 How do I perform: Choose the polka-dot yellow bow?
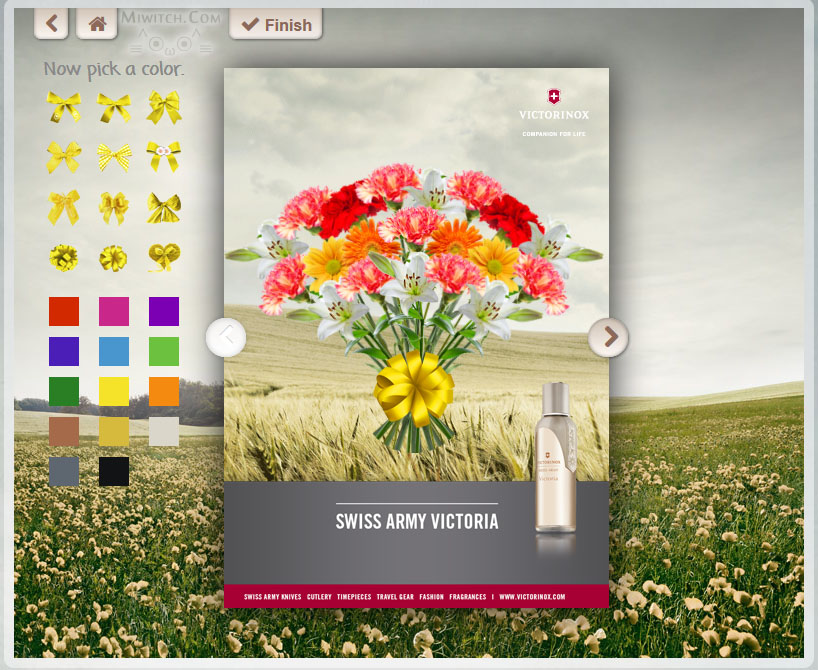point(64,155)
